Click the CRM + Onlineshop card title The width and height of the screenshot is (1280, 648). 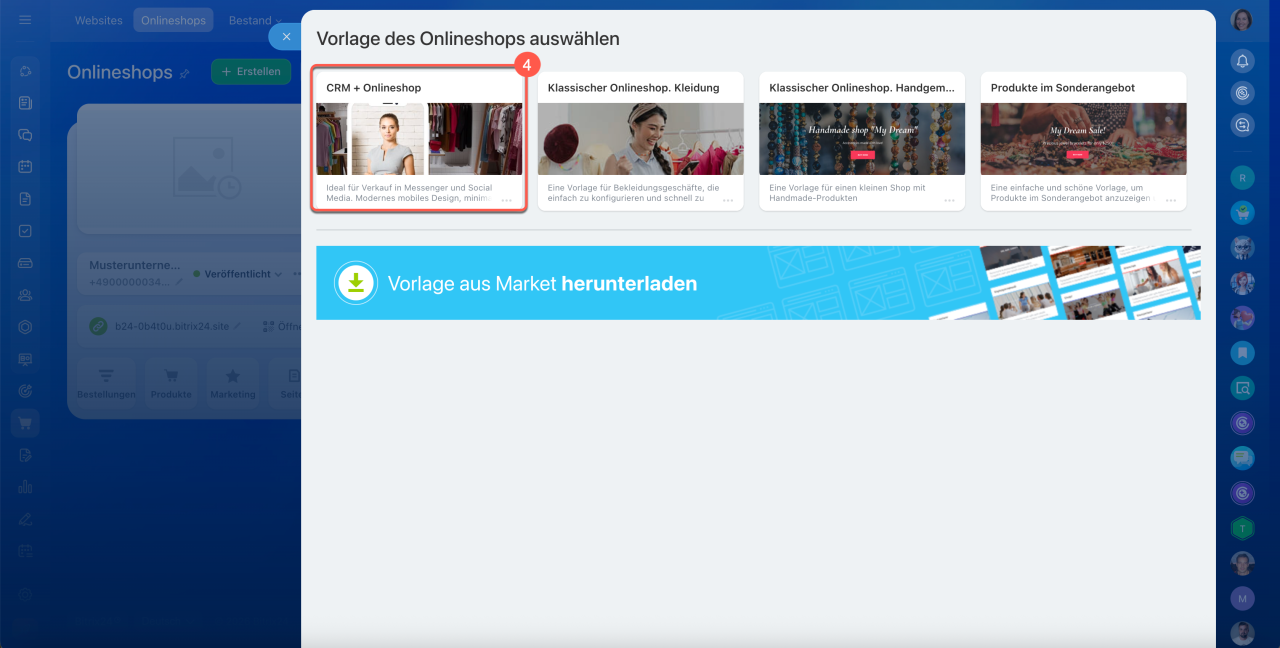pos(374,88)
